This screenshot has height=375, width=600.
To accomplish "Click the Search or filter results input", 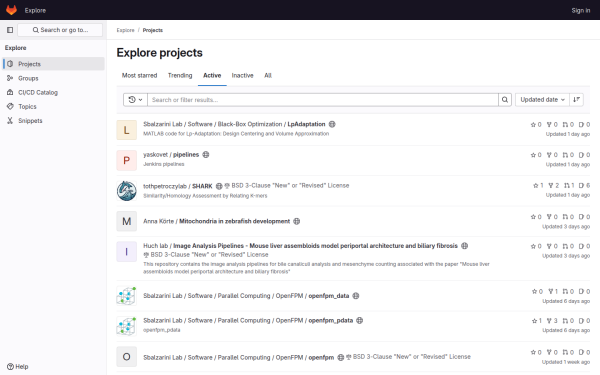I will [x=323, y=100].
